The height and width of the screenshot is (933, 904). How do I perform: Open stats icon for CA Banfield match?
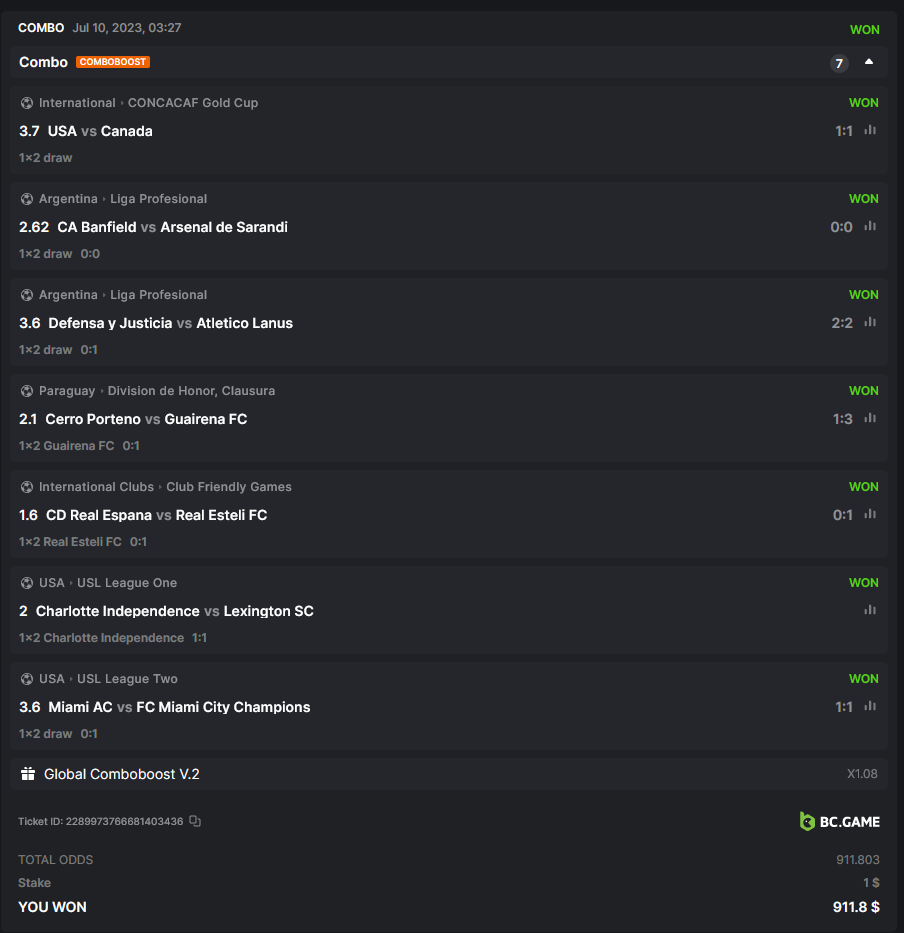point(870,227)
